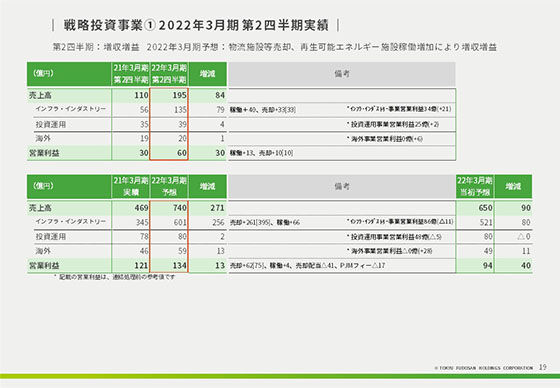Select the 売上高 forecast value 740
This screenshot has width=560, height=388.
tap(180, 208)
